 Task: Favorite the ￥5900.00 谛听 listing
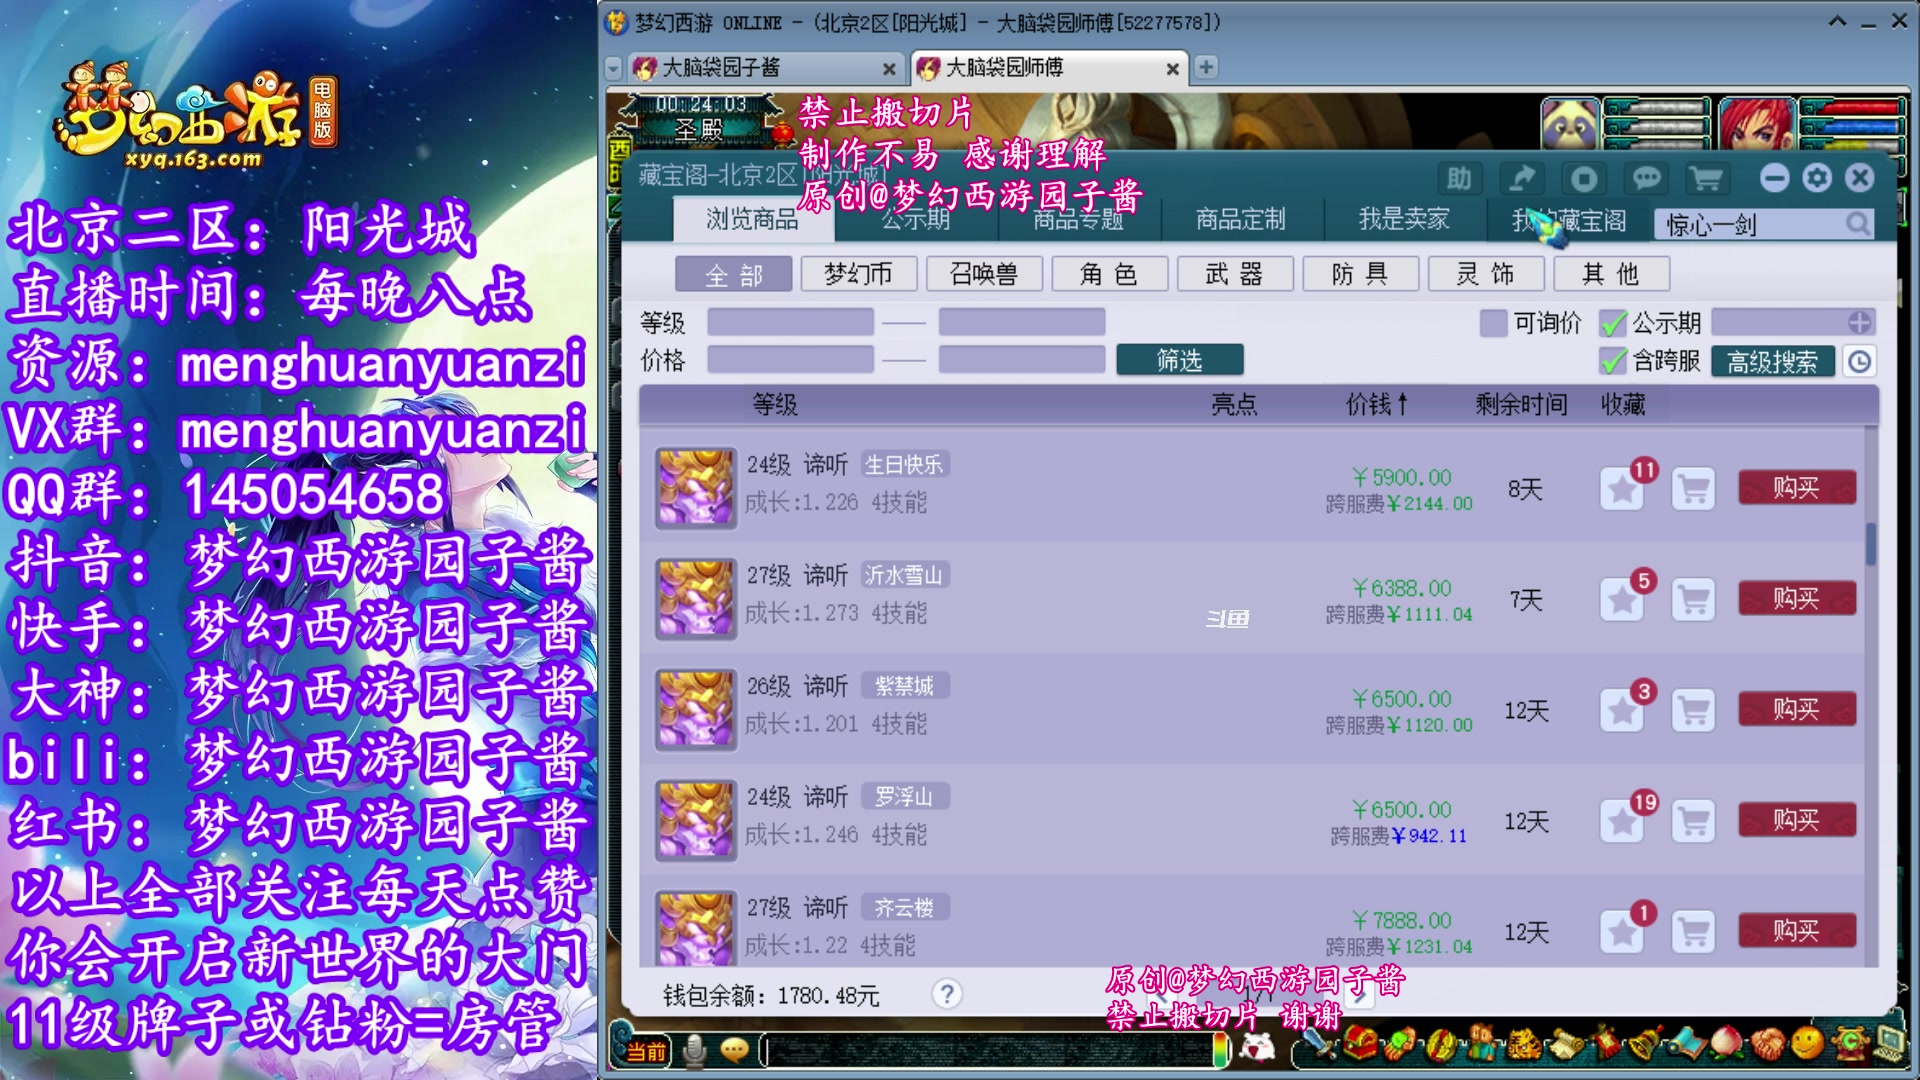(x=1621, y=490)
